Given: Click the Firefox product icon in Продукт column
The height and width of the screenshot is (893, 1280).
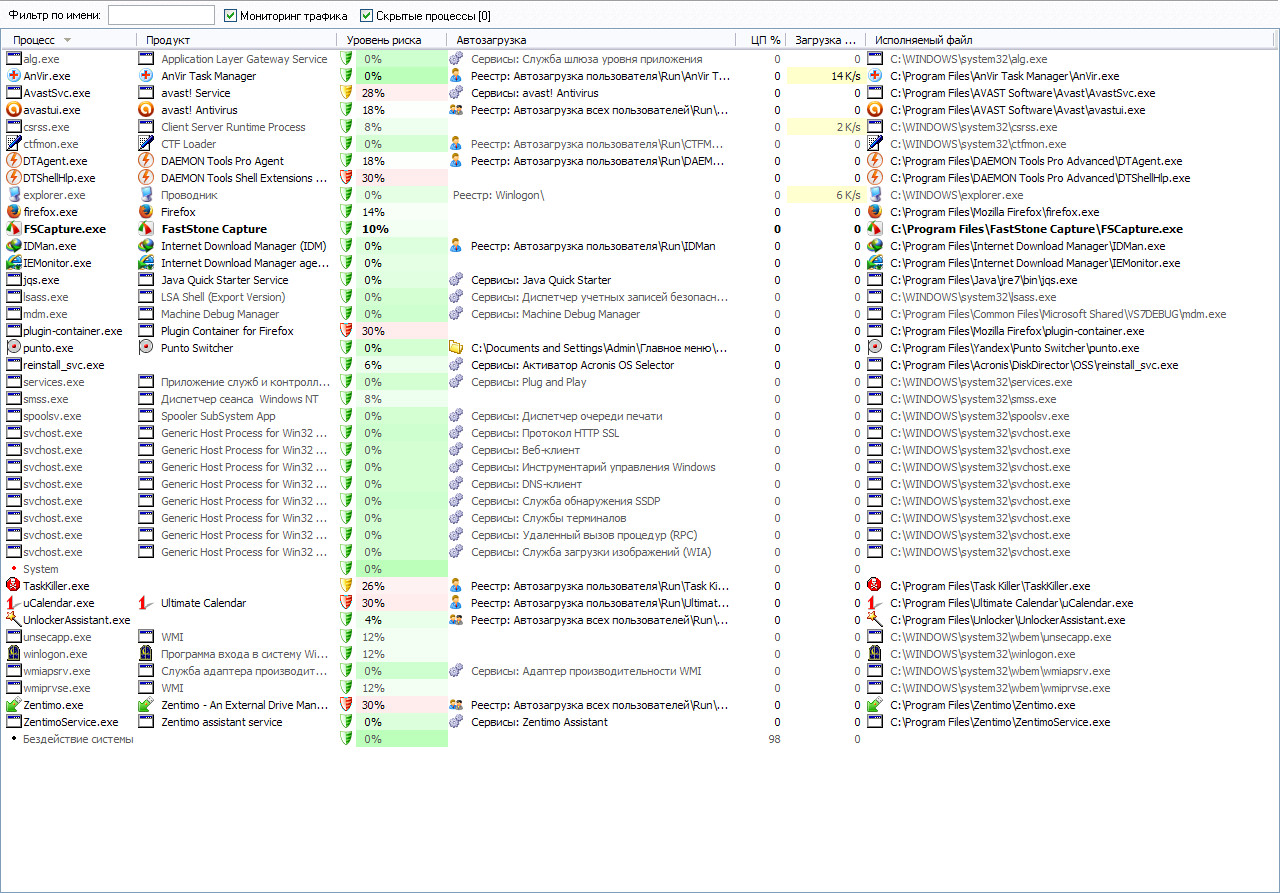Looking at the screenshot, I should tap(146, 212).
